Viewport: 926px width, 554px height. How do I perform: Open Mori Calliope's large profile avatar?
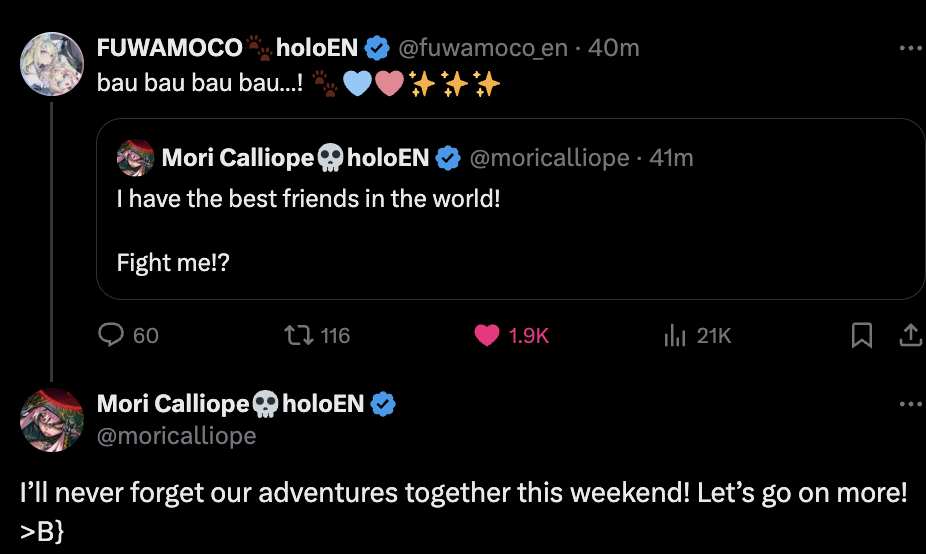(51, 420)
